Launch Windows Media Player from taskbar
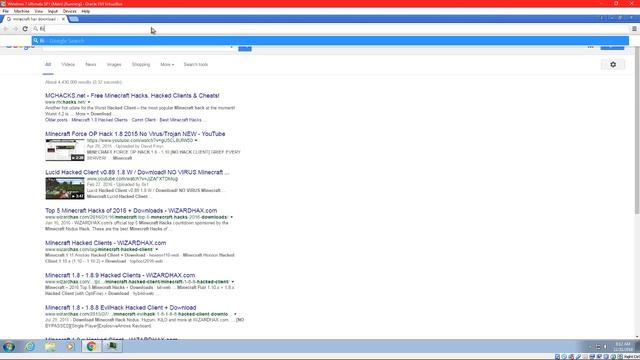 pos(70,347)
